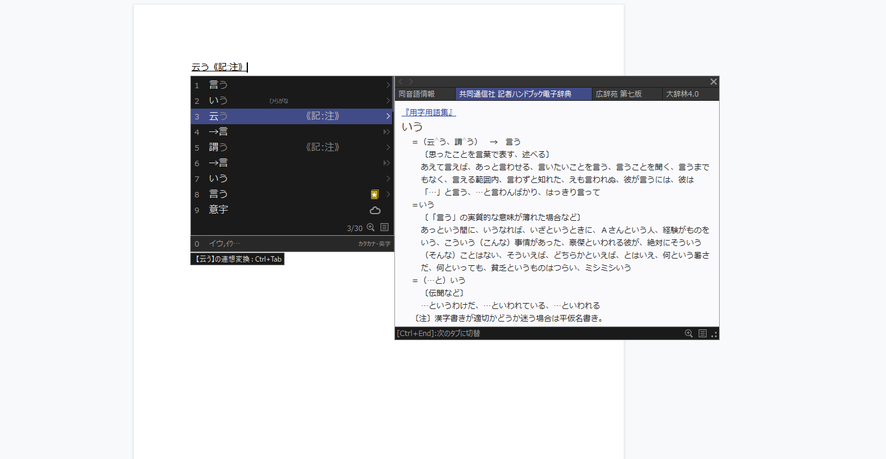The image size is (886, 459).
Task: Click the magnifier icon in the dictionary panel footer
Action: point(689,334)
